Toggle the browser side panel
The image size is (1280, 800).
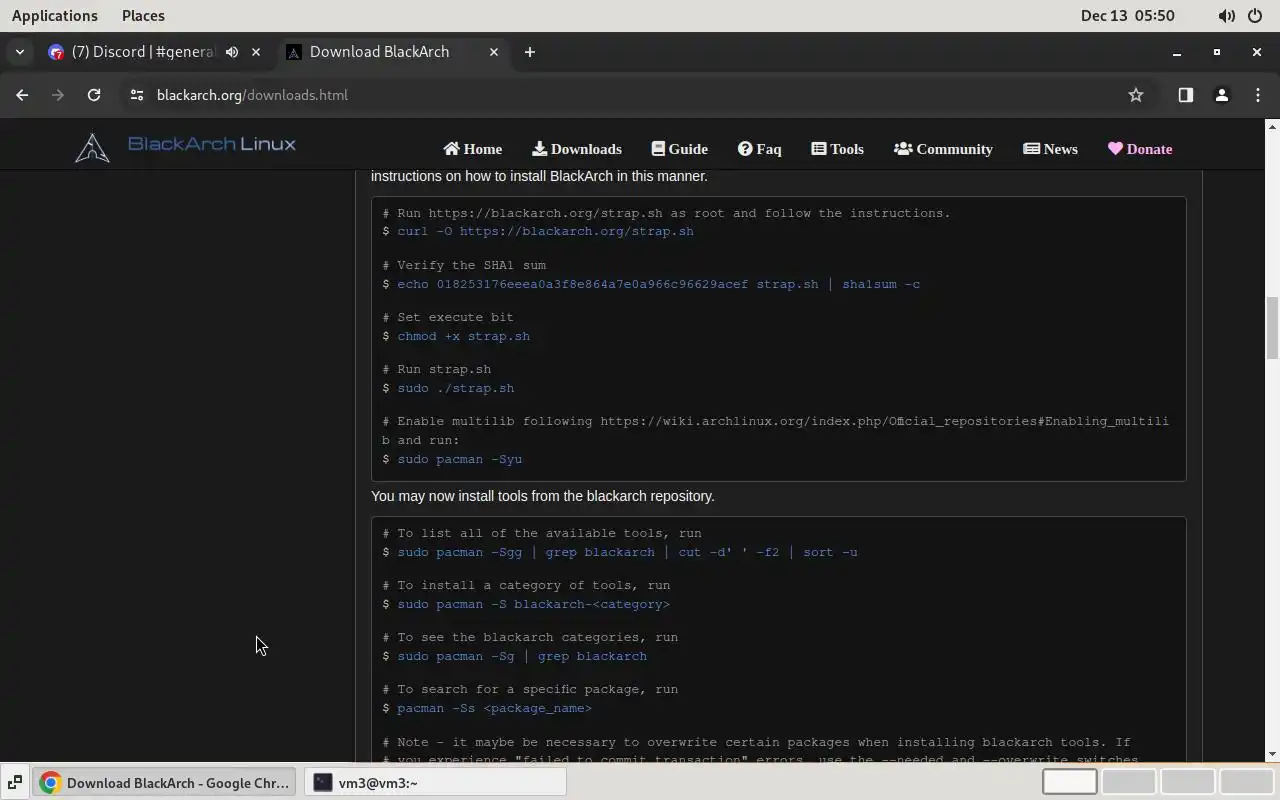pyautogui.click(x=1185, y=95)
